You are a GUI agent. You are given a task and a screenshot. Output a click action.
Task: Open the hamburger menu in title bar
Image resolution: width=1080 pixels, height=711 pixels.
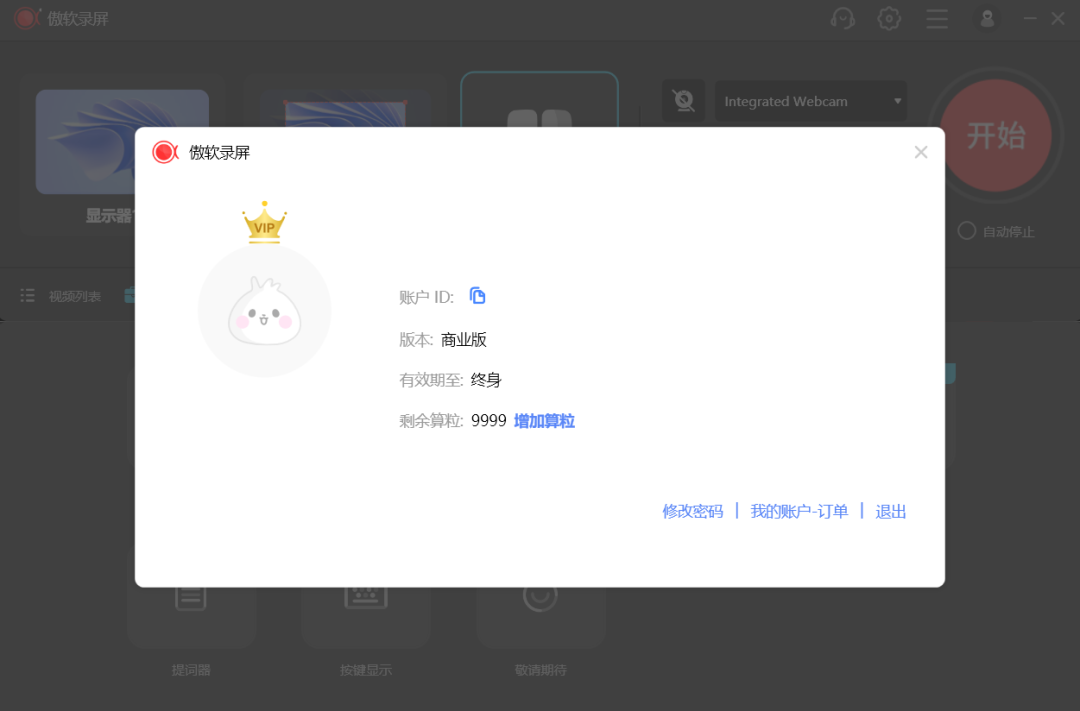point(937,19)
